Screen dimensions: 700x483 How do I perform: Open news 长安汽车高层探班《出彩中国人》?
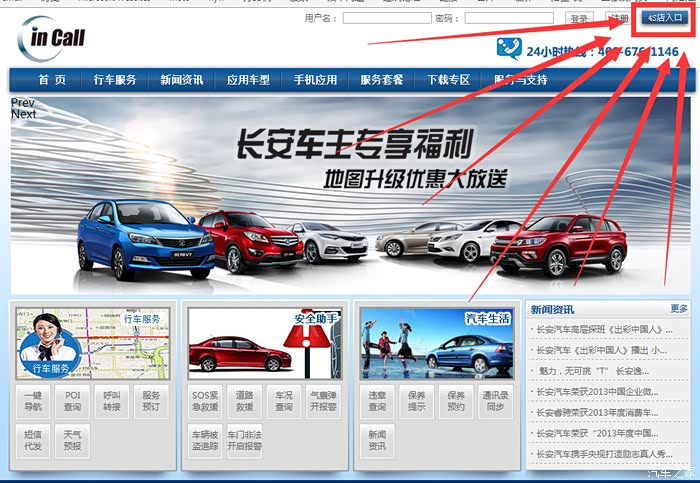coord(604,330)
